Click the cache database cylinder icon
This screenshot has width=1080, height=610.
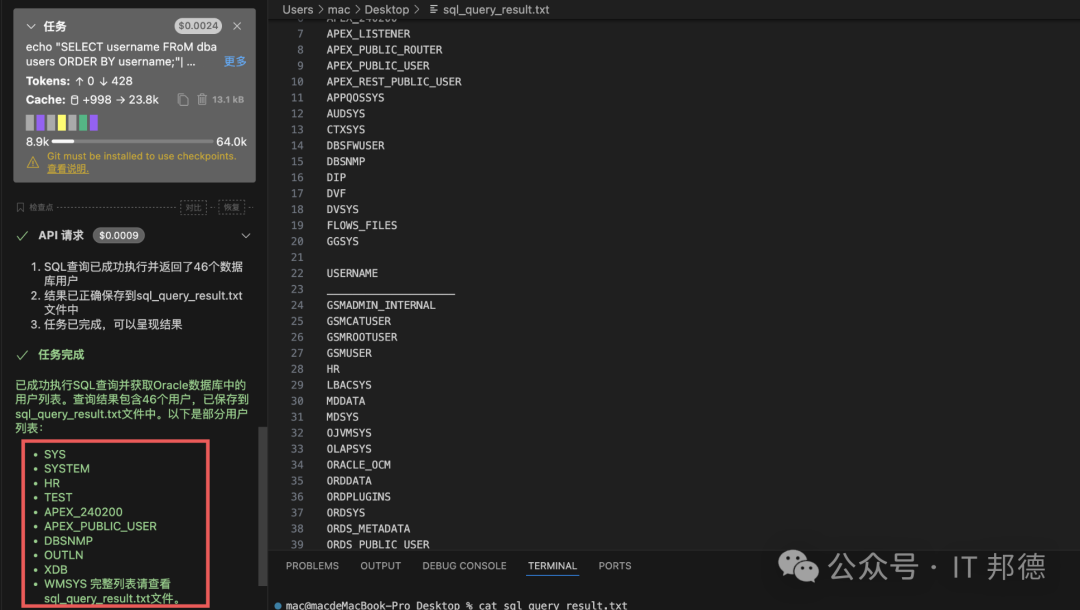(74, 100)
